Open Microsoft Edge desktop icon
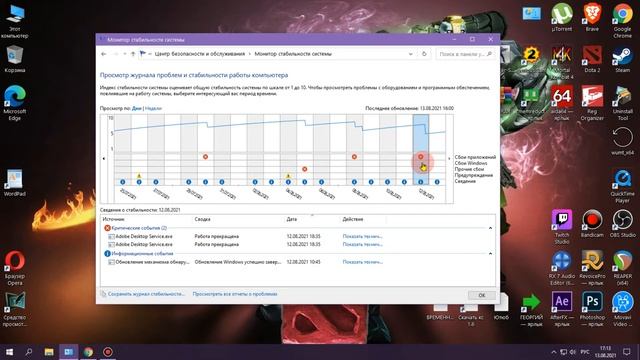The image size is (640, 360). tap(15, 103)
